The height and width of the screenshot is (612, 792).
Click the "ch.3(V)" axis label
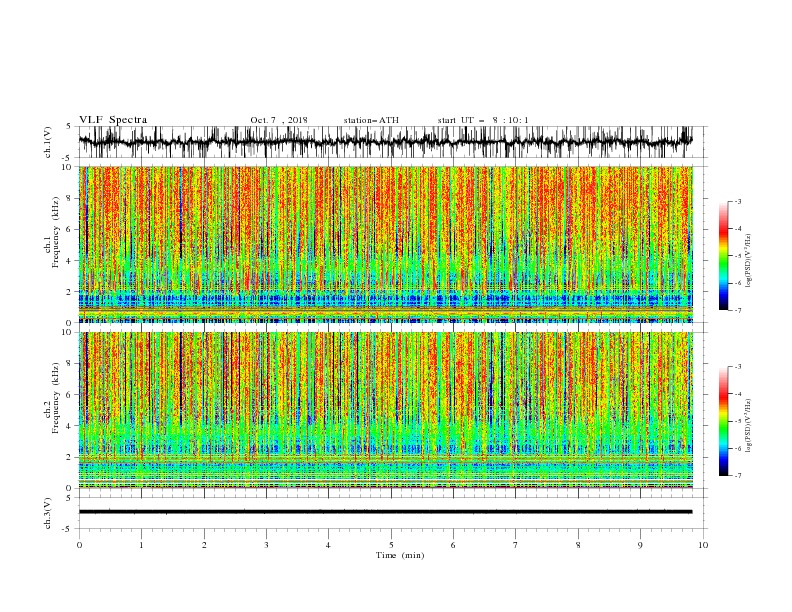click(48, 513)
